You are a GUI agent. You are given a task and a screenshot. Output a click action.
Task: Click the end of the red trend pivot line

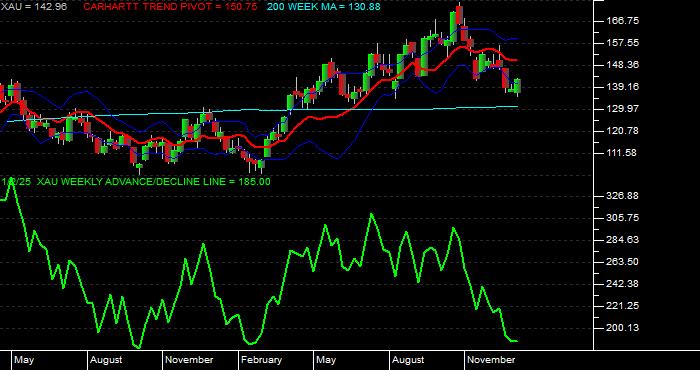[517, 60]
